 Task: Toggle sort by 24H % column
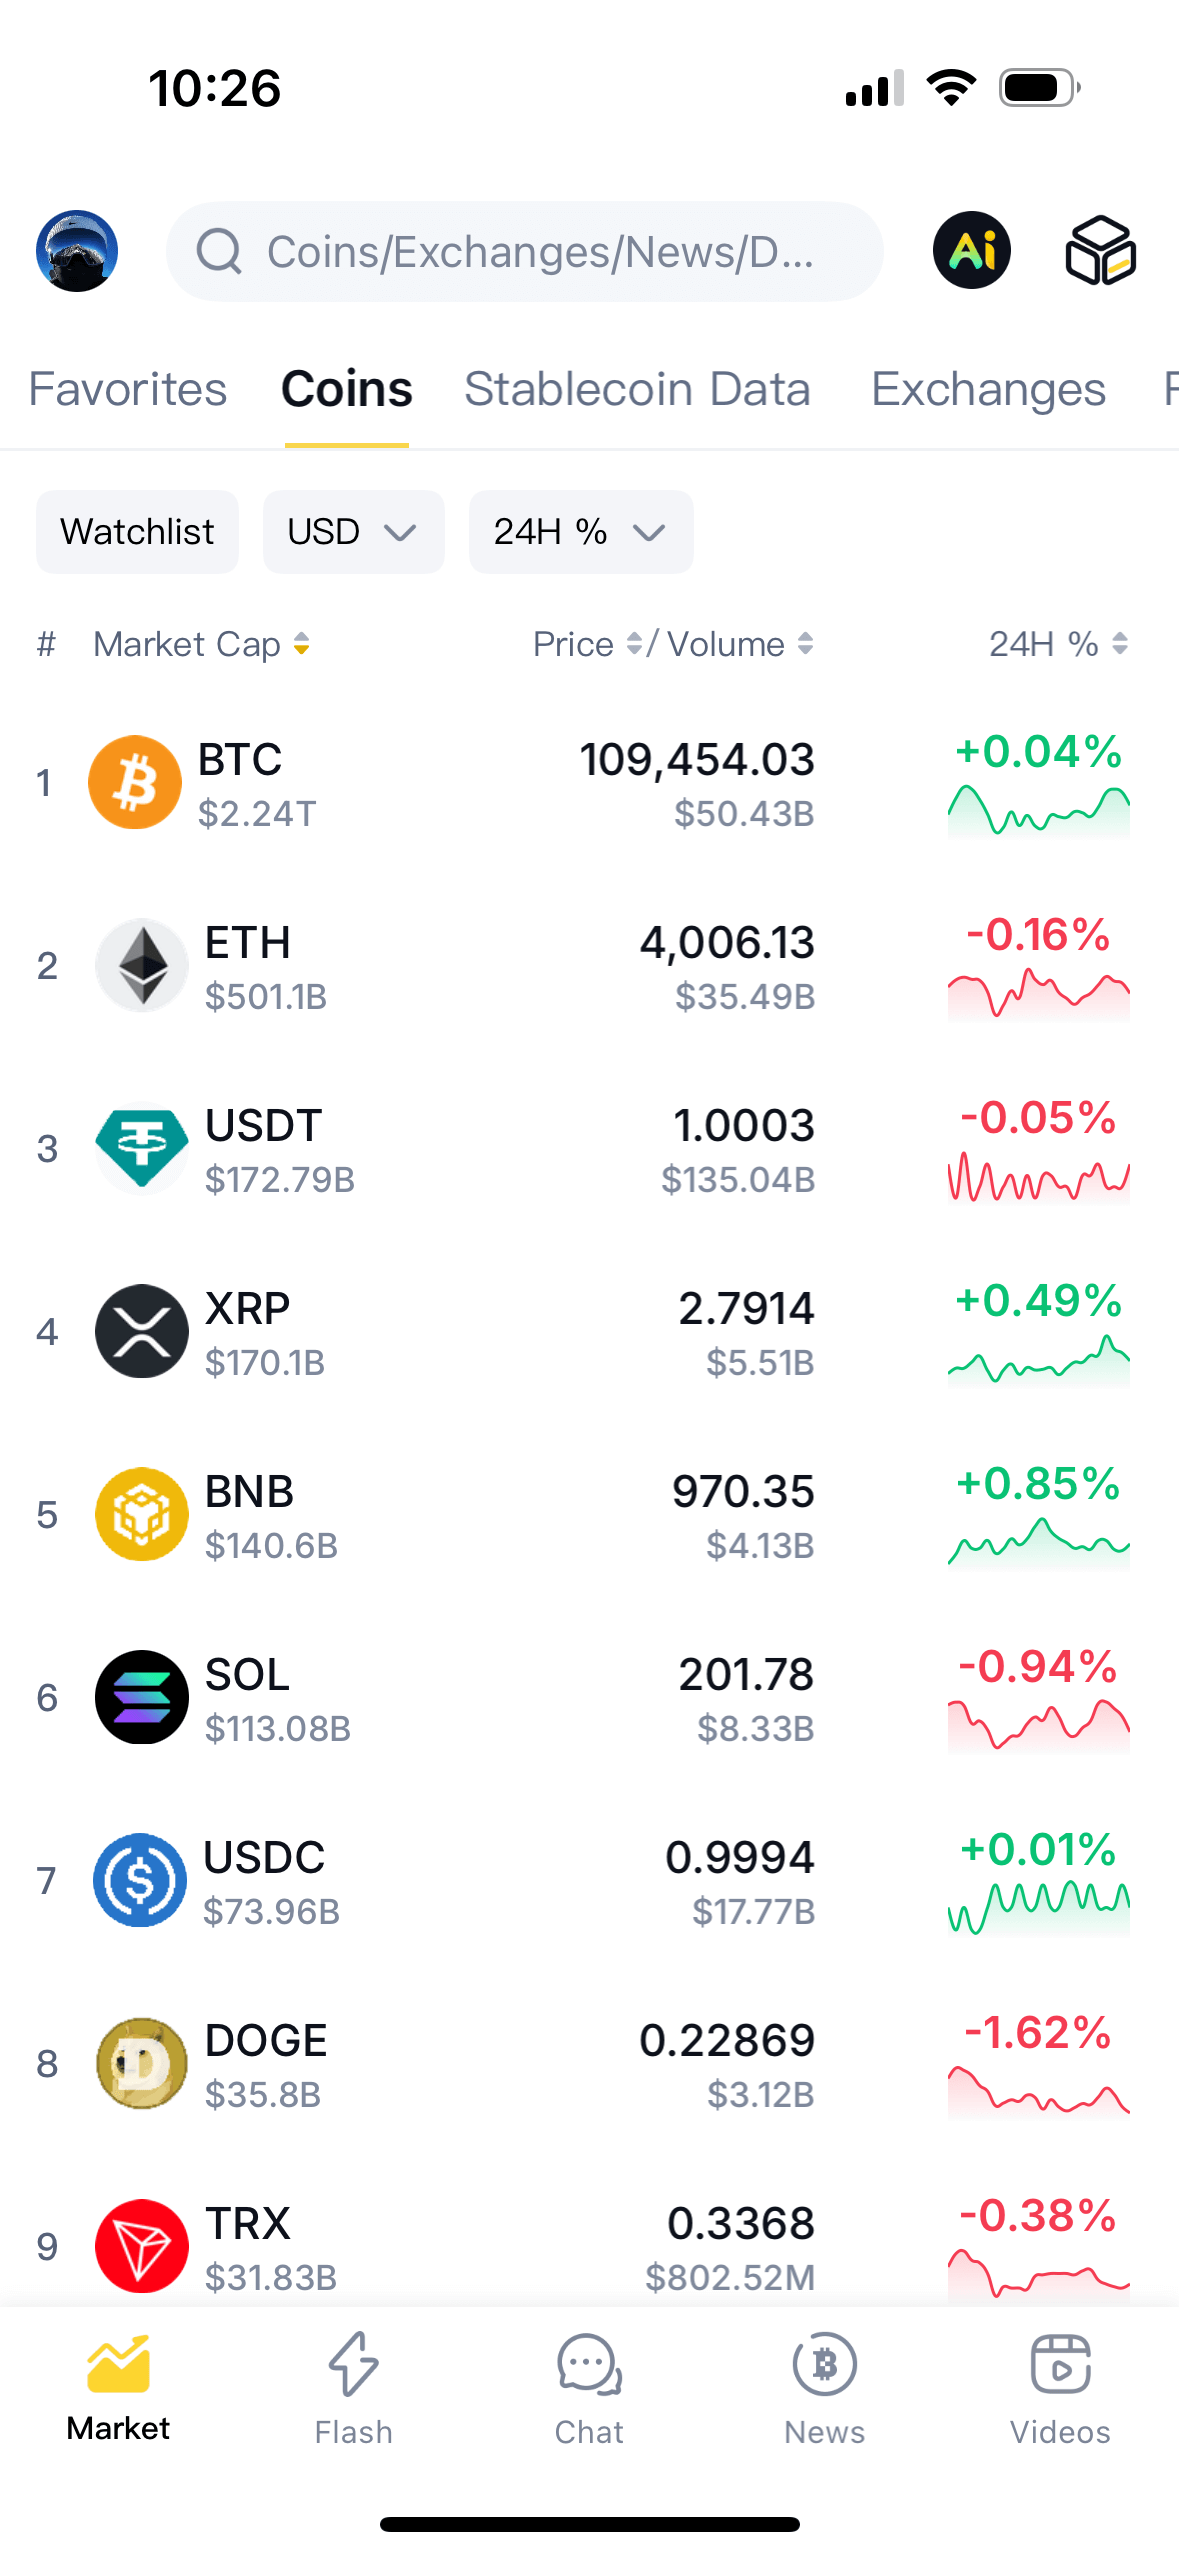(1119, 644)
